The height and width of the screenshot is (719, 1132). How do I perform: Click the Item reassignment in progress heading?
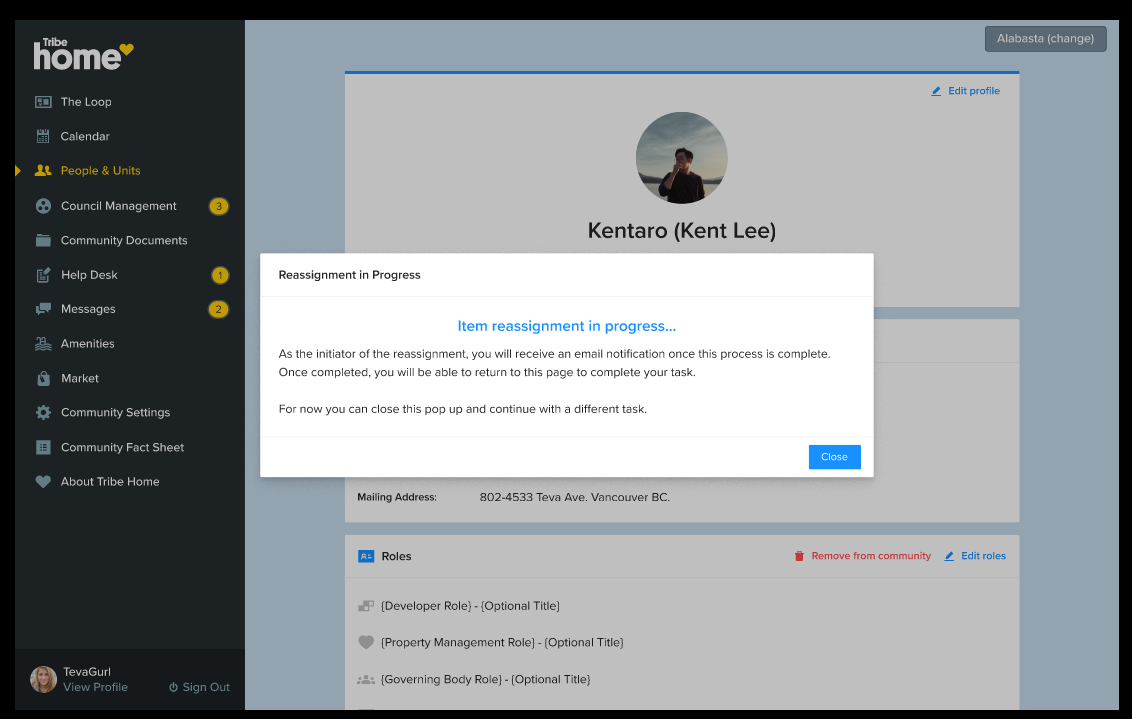pyautogui.click(x=567, y=326)
